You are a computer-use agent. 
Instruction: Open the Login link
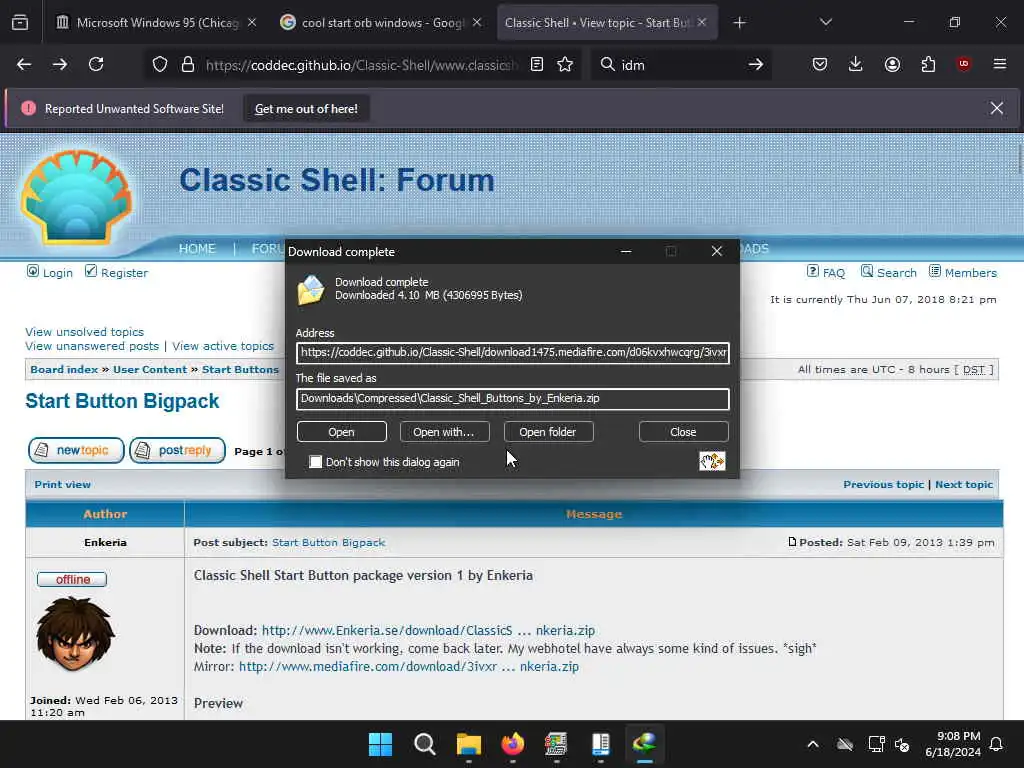(57, 273)
